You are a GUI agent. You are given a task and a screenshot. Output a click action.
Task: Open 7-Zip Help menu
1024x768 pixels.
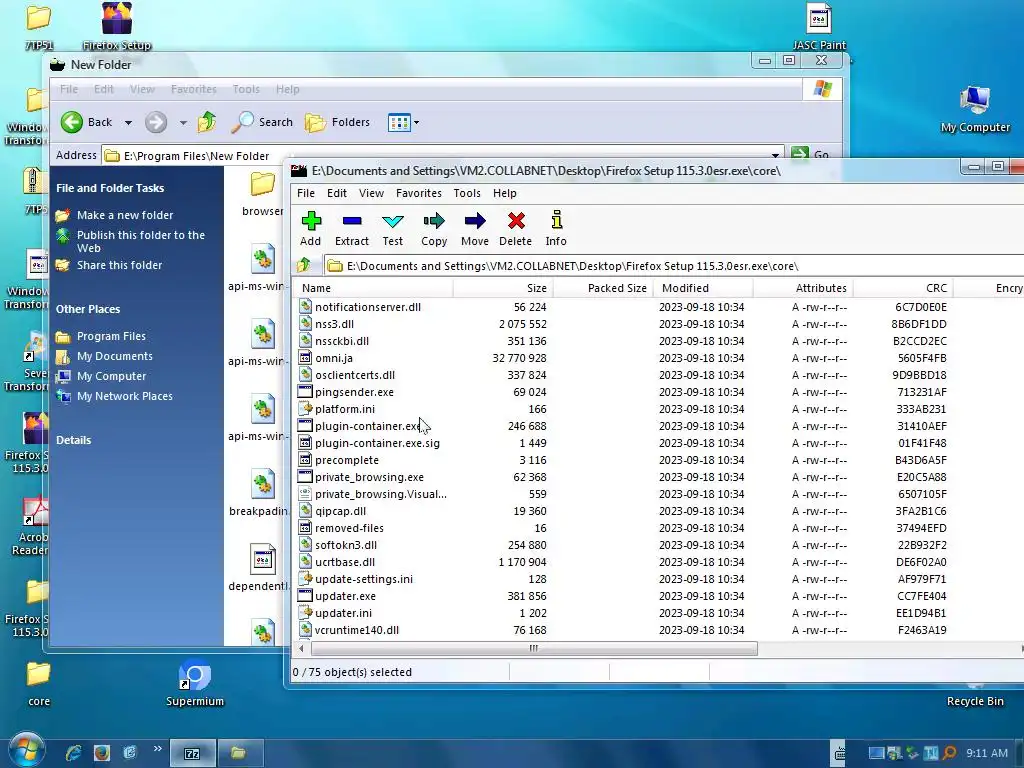[505, 193]
